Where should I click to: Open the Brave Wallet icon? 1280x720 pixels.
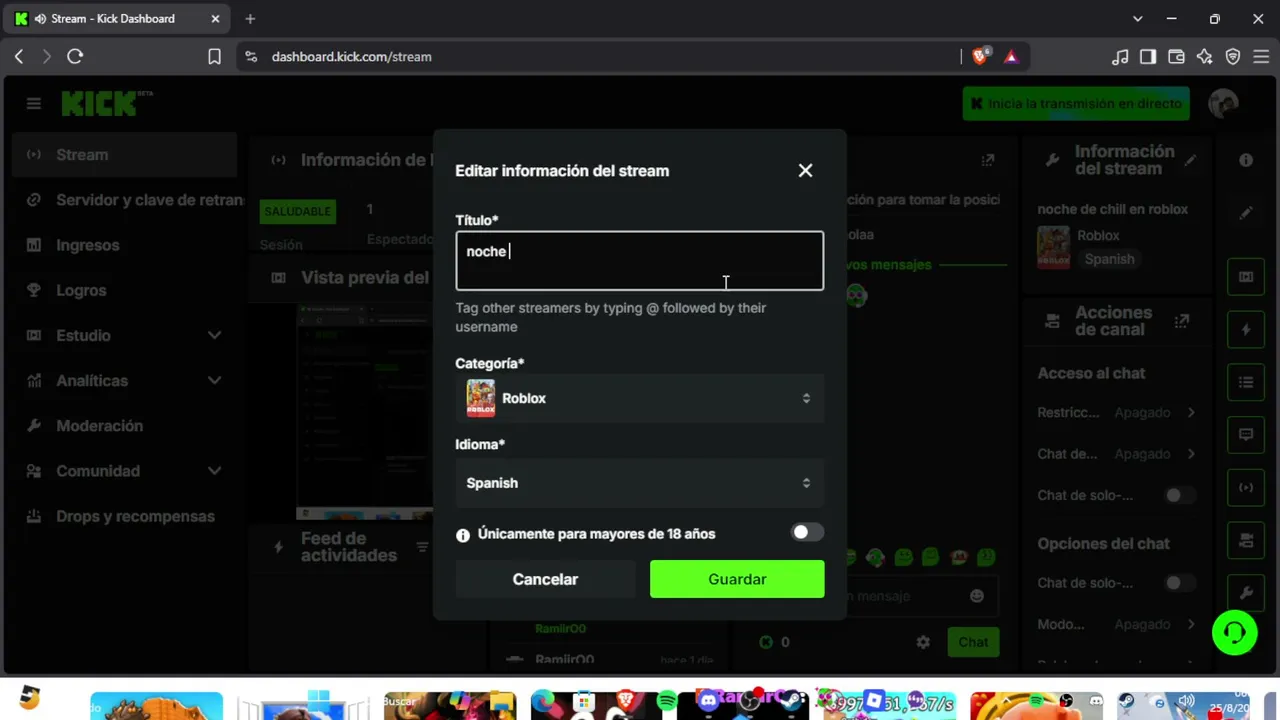[x=1176, y=57]
